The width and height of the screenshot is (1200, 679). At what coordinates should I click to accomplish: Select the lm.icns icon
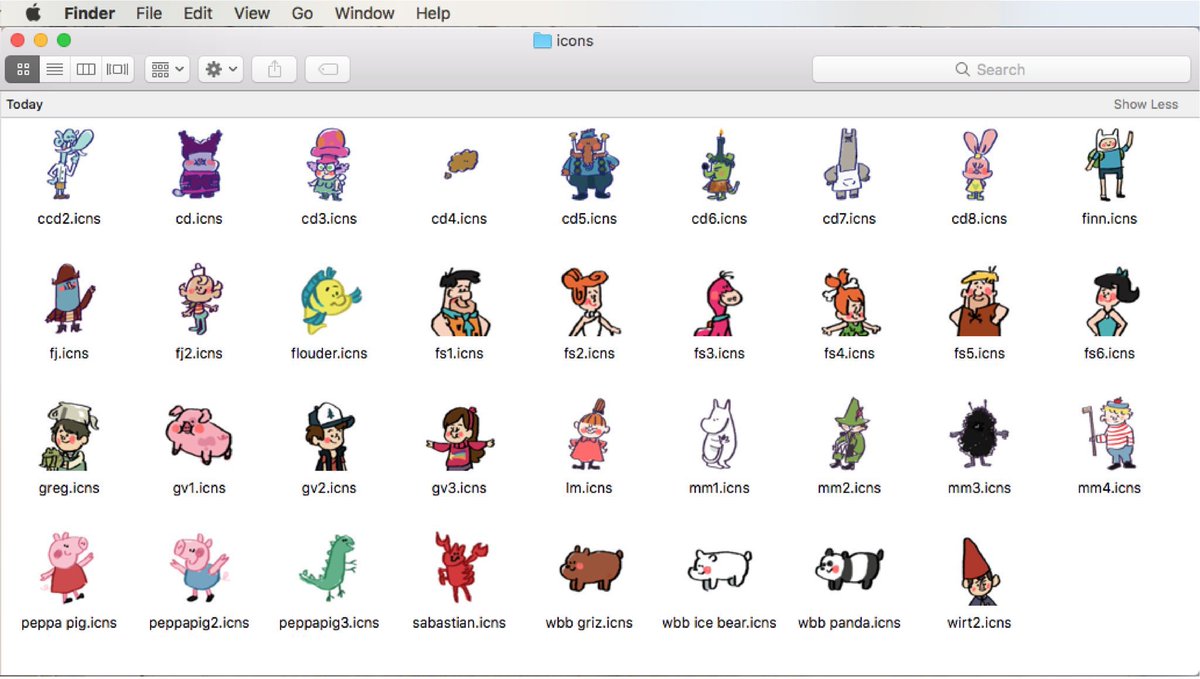589,433
